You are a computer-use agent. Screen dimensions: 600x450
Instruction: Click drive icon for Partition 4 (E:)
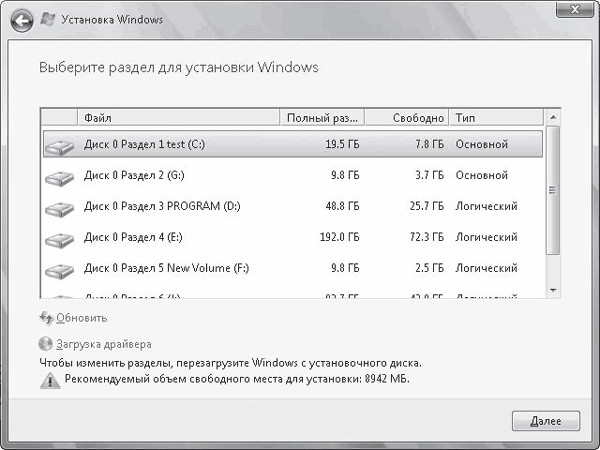[x=59, y=238]
